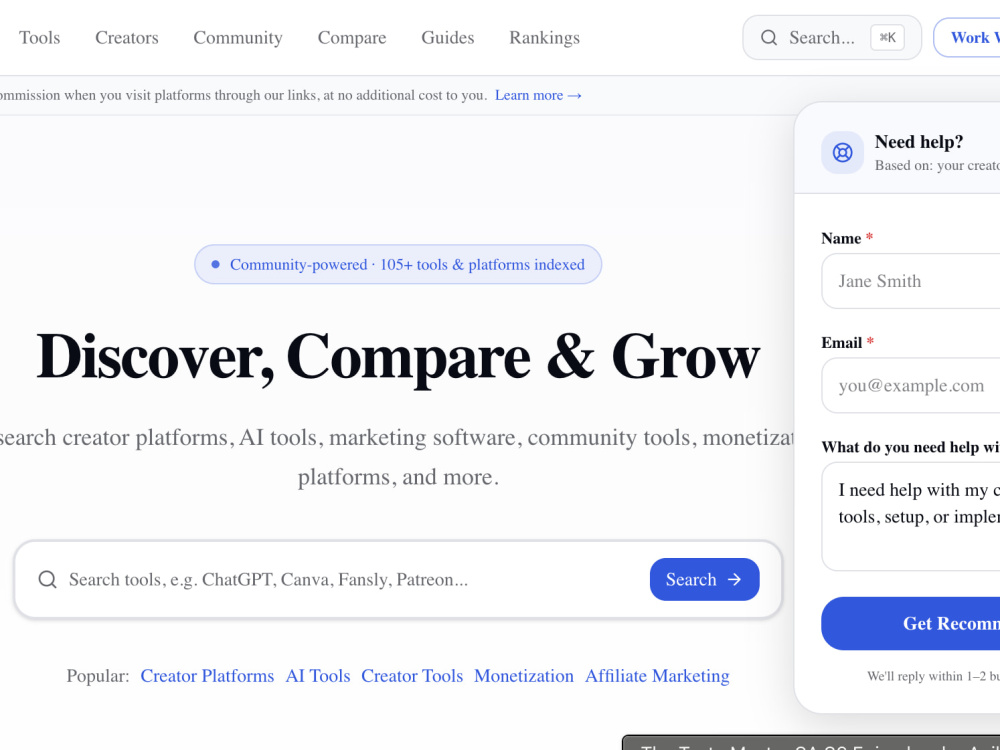This screenshot has height=750, width=1000.
Task: Click the help request text area
Action: 911,517
